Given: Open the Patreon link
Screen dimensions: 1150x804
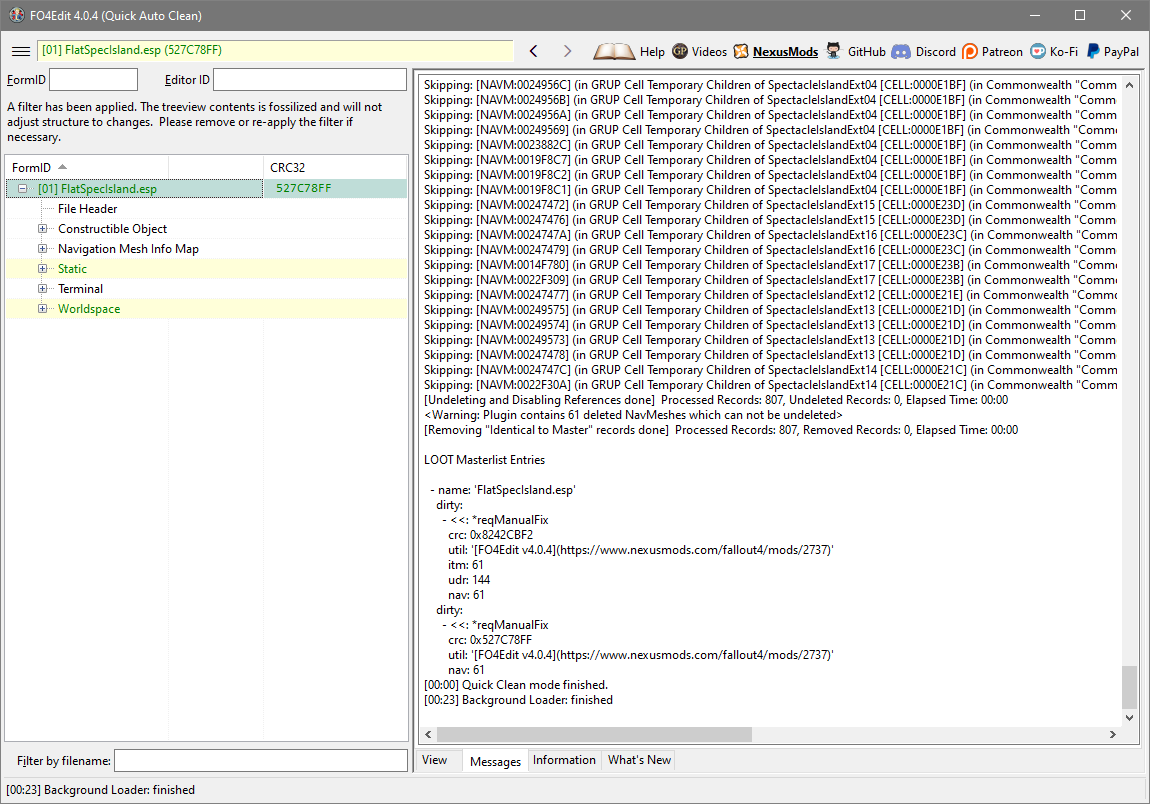Looking at the screenshot, I should pos(970,51).
